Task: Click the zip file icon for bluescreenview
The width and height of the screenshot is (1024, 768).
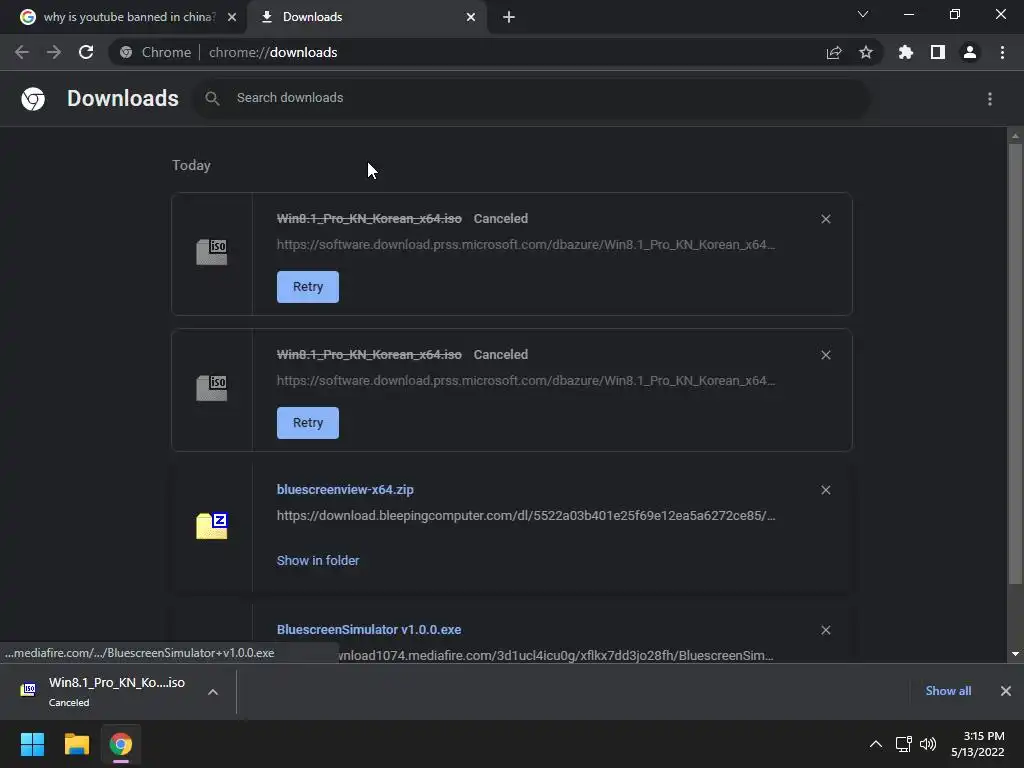Action: coord(212,526)
